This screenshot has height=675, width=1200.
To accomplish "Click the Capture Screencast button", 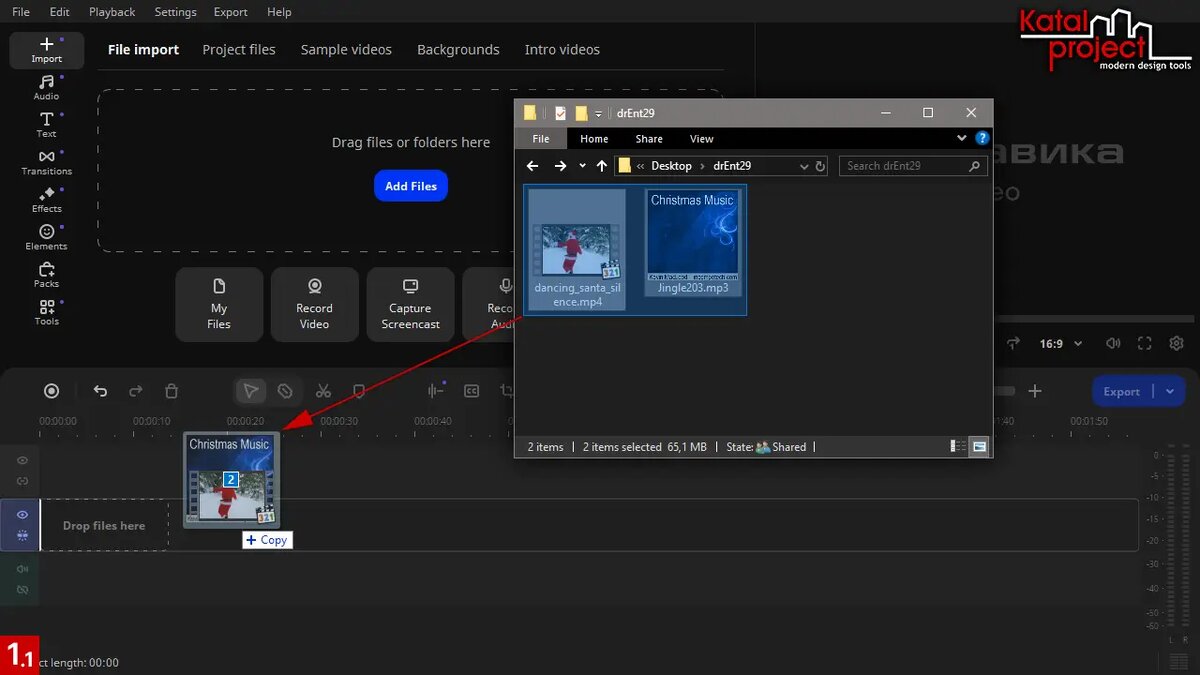I will 410,305.
